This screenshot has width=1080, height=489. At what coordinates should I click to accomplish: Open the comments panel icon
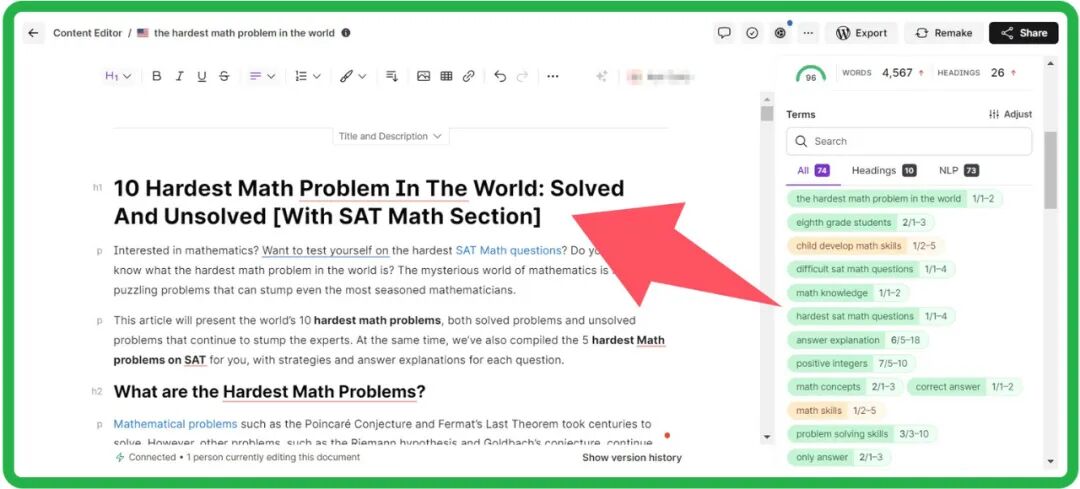tap(724, 33)
